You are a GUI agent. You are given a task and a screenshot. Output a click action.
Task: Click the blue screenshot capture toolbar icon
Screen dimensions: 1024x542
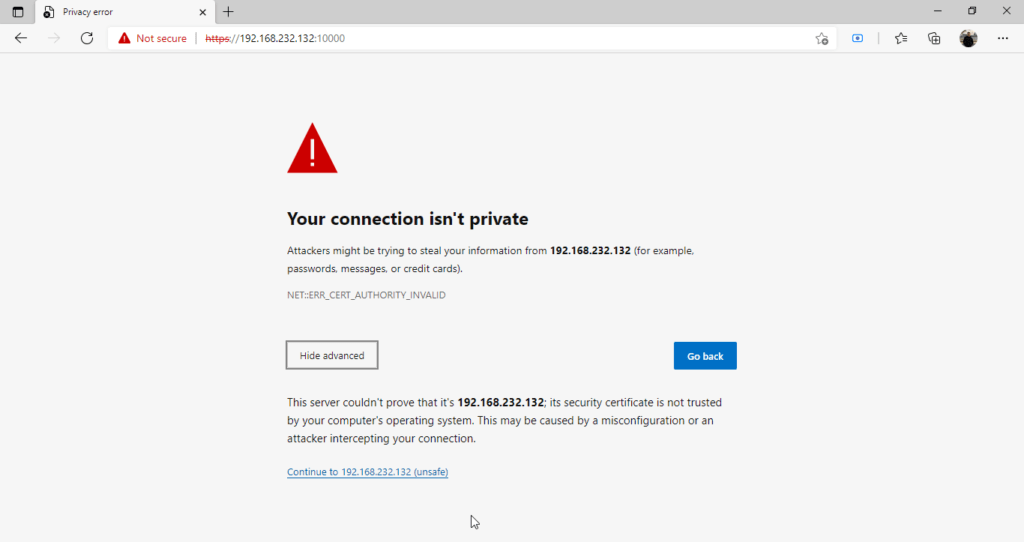(x=857, y=39)
